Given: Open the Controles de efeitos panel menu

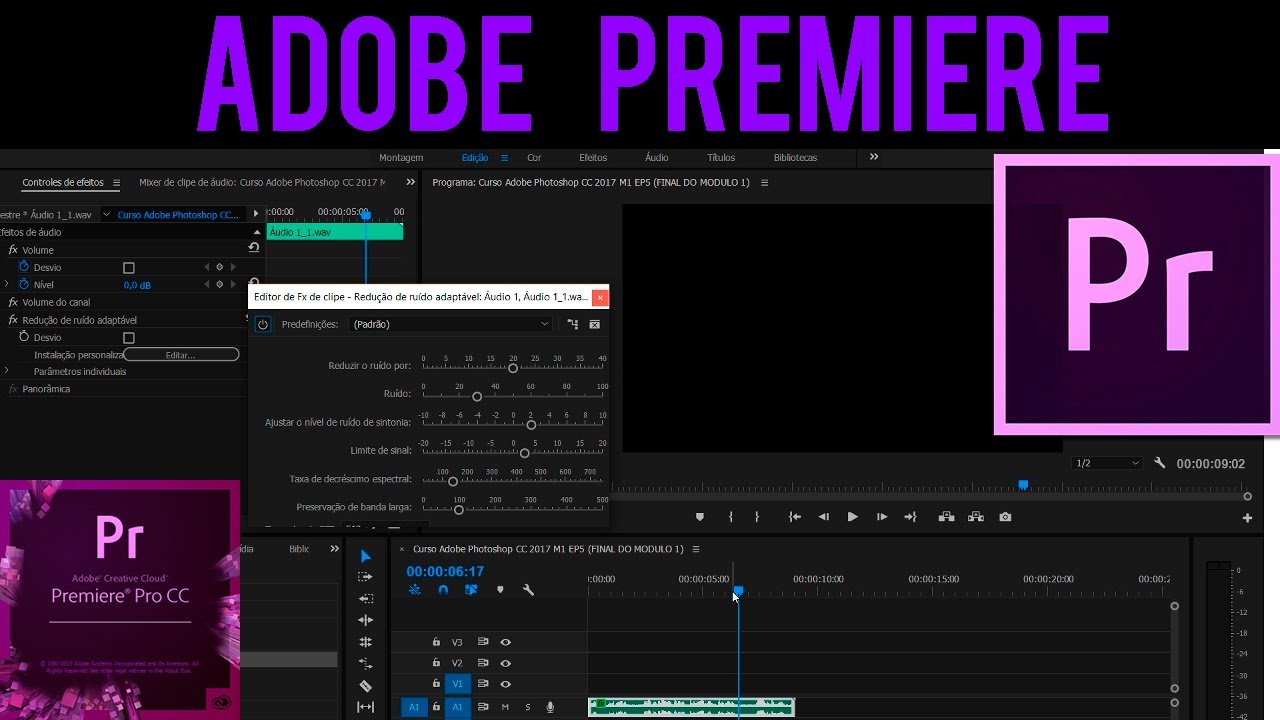Looking at the screenshot, I should coord(116,183).
